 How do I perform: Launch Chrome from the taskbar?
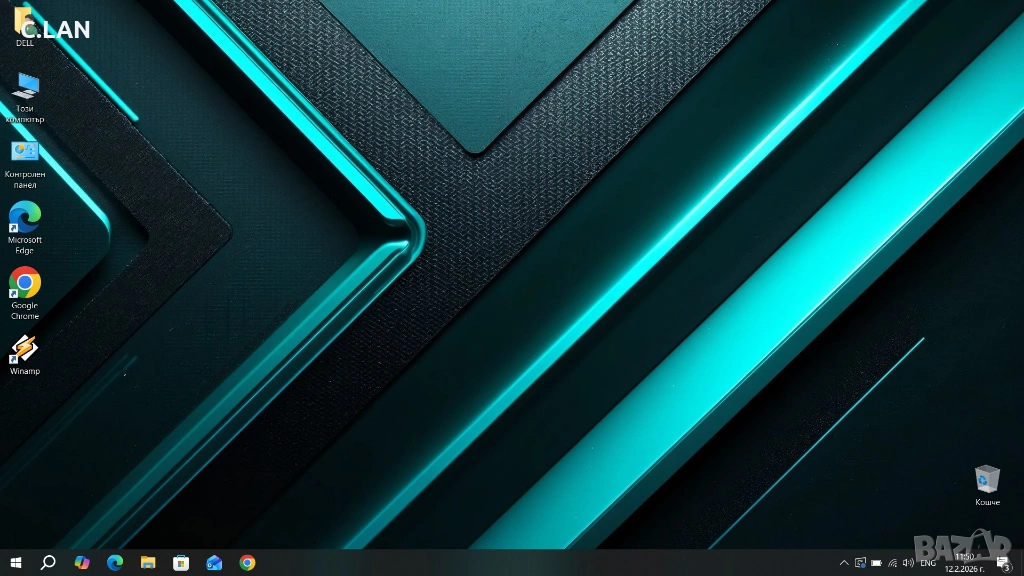point(247,563)
